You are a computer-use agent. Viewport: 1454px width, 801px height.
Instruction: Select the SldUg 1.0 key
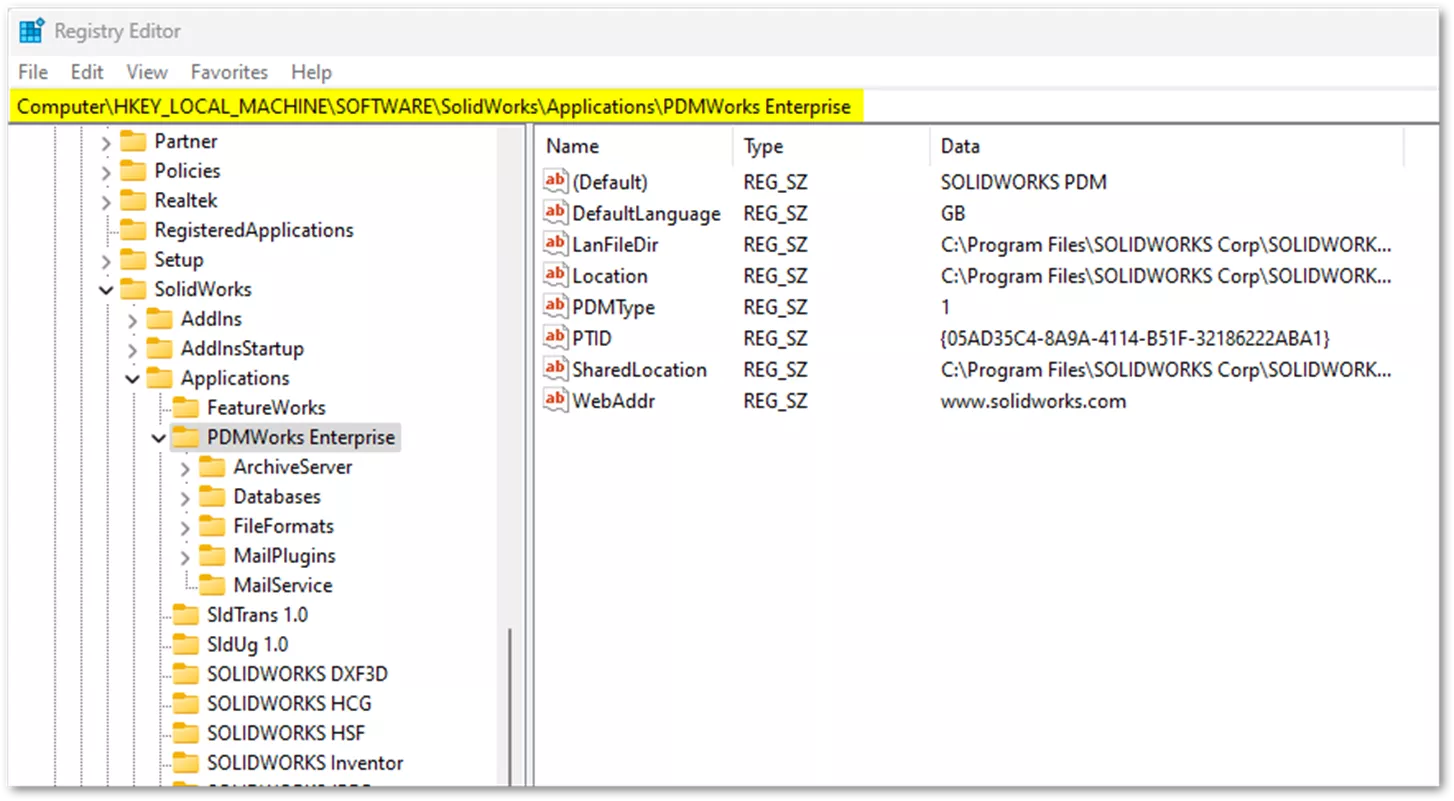248,645
